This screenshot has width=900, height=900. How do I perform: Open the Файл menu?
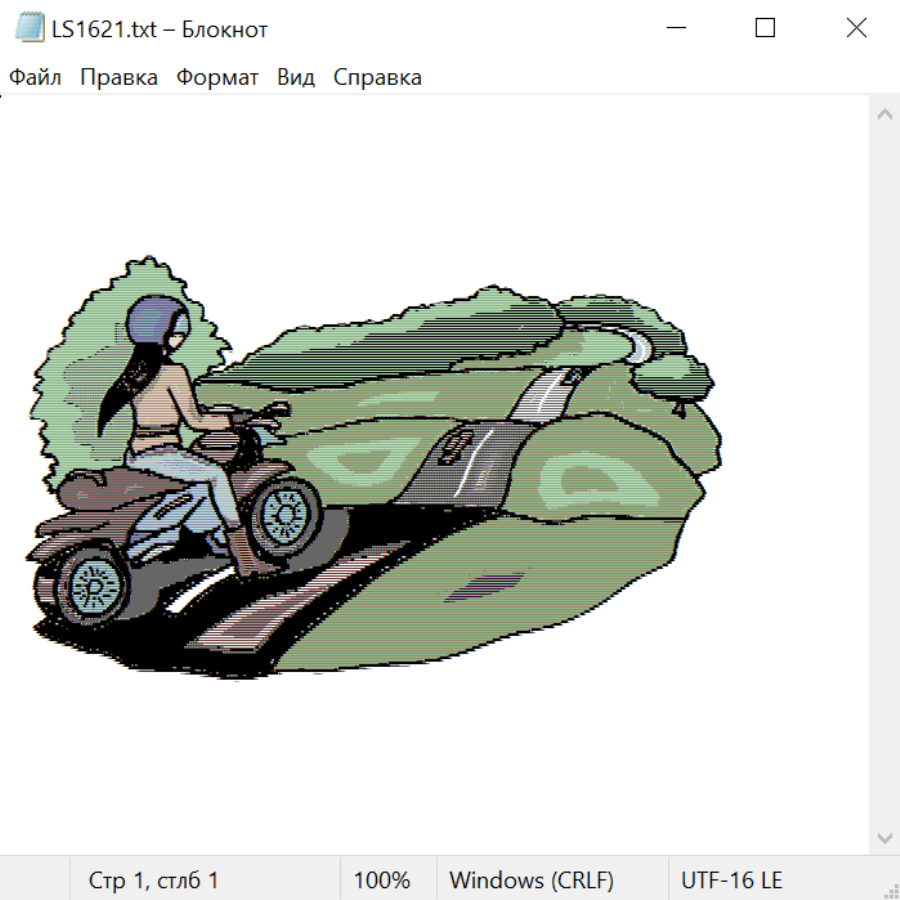tap(35, 78)
